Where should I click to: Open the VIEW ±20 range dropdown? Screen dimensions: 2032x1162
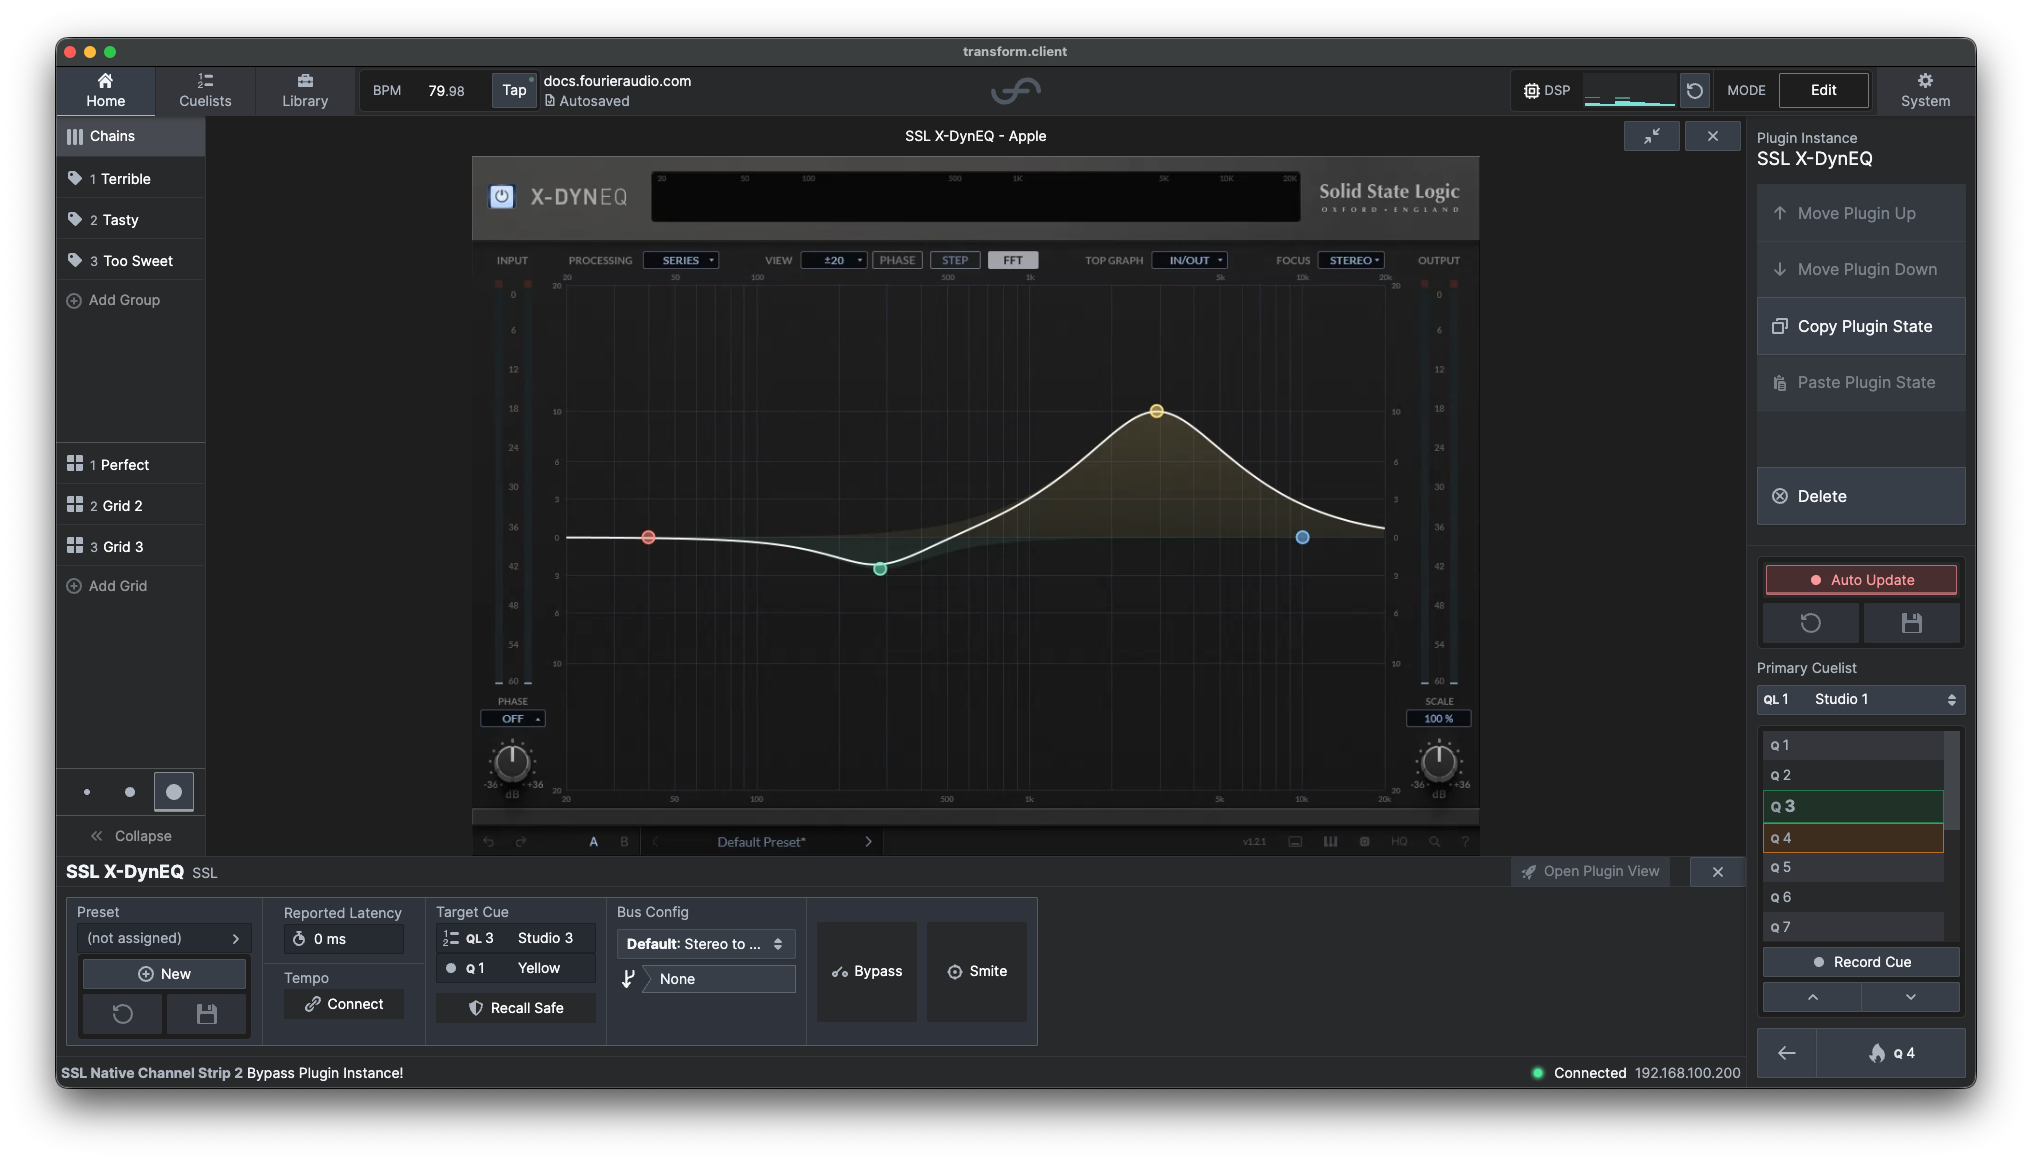834,260
